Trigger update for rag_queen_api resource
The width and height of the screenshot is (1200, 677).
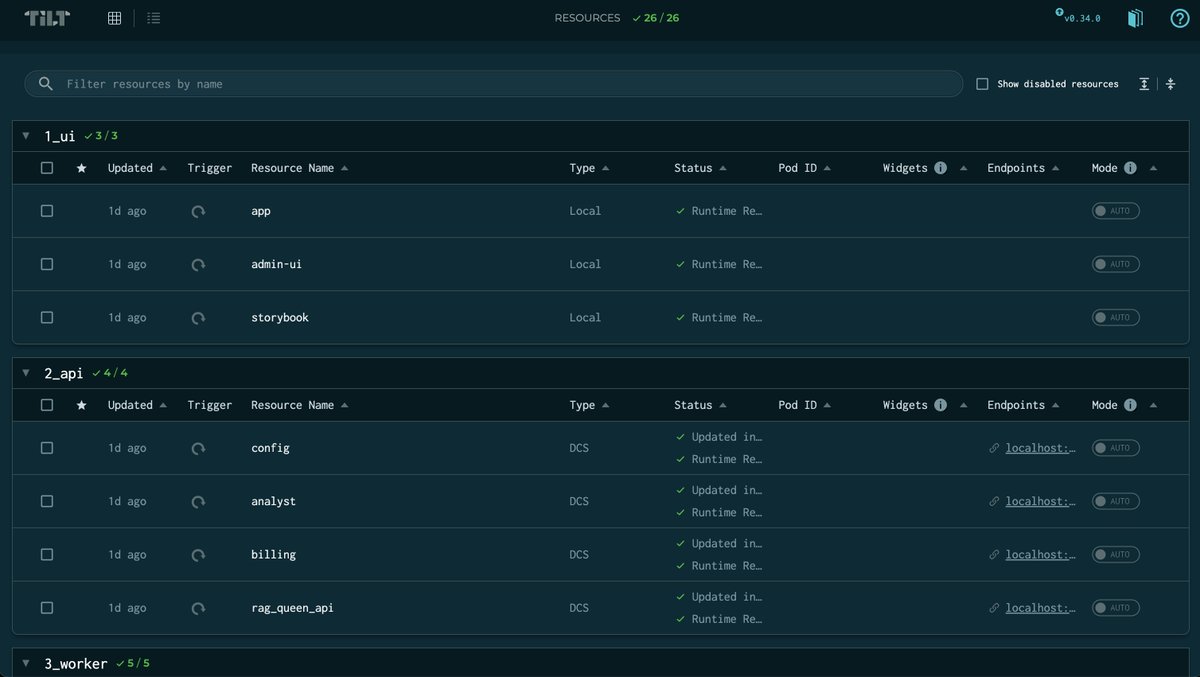coord(198,607)
